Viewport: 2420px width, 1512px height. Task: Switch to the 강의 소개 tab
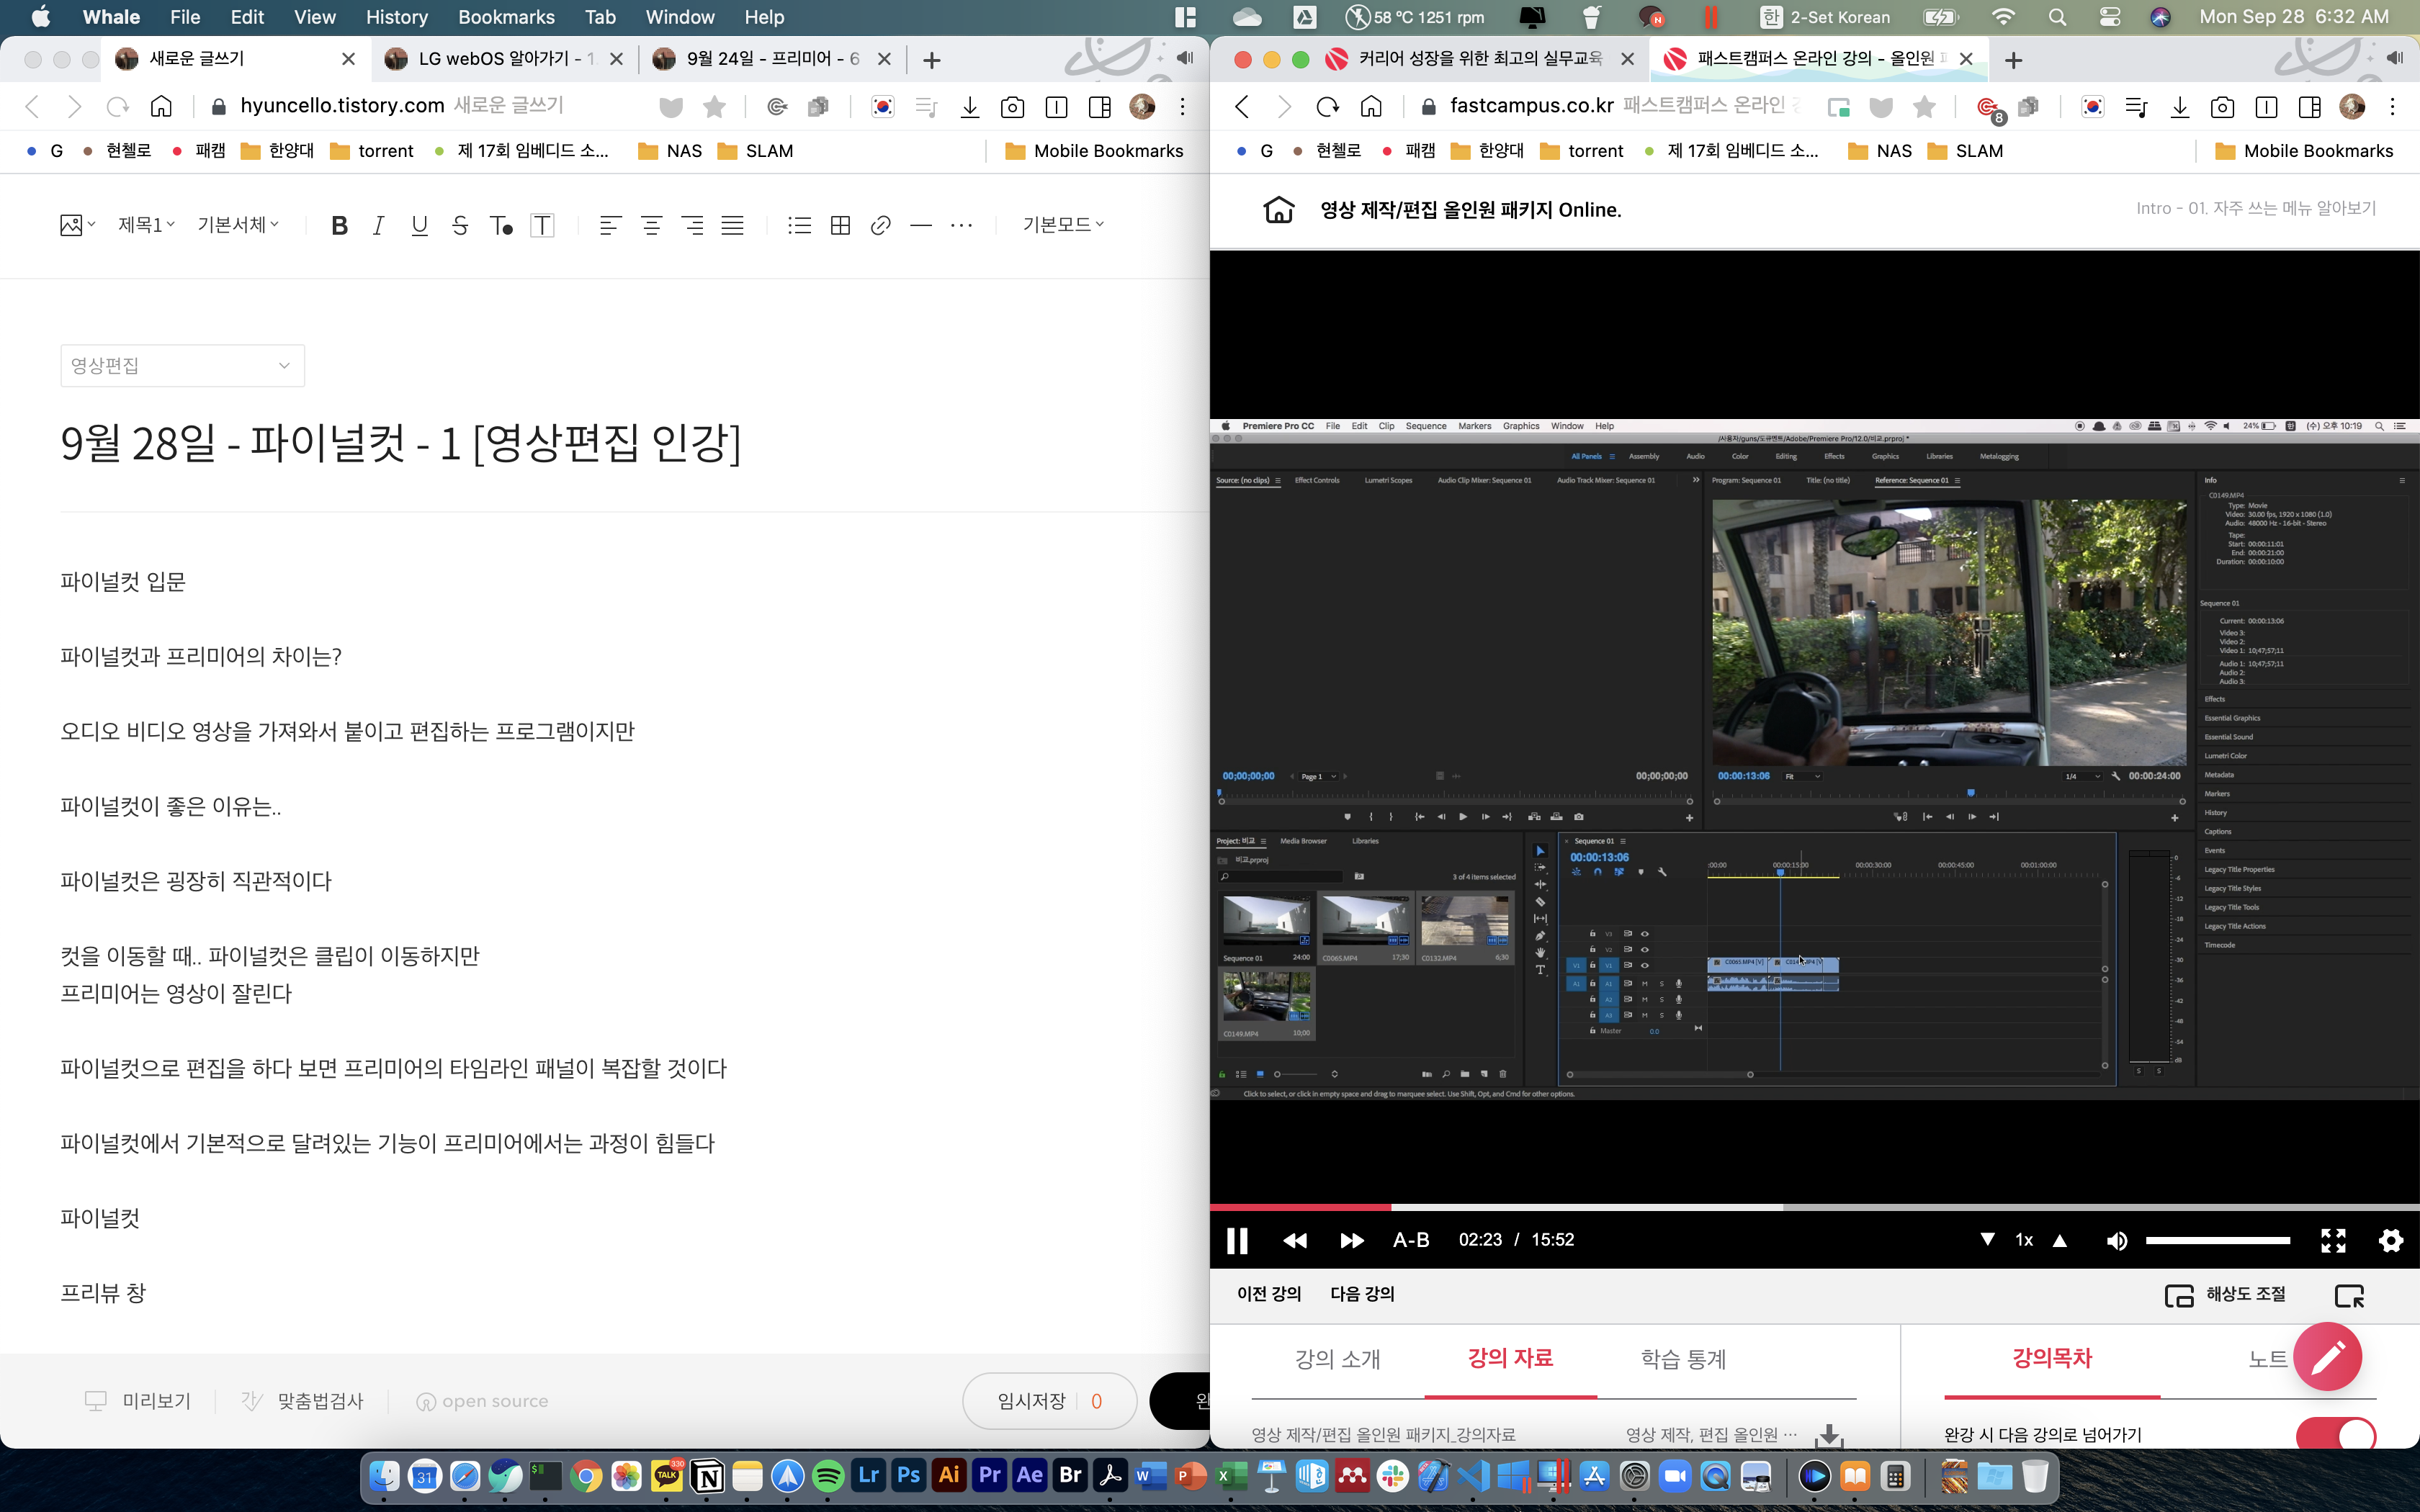(1337, 1359)
